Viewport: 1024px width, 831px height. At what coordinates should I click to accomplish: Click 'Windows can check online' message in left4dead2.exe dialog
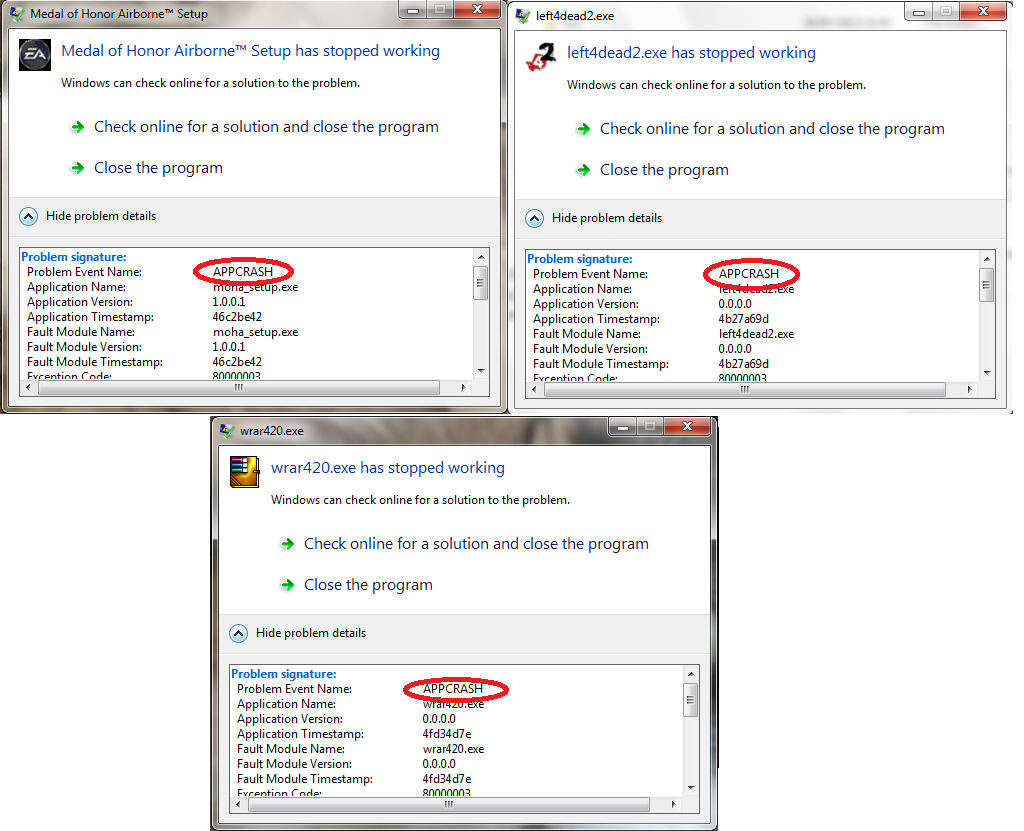point(716,85)
